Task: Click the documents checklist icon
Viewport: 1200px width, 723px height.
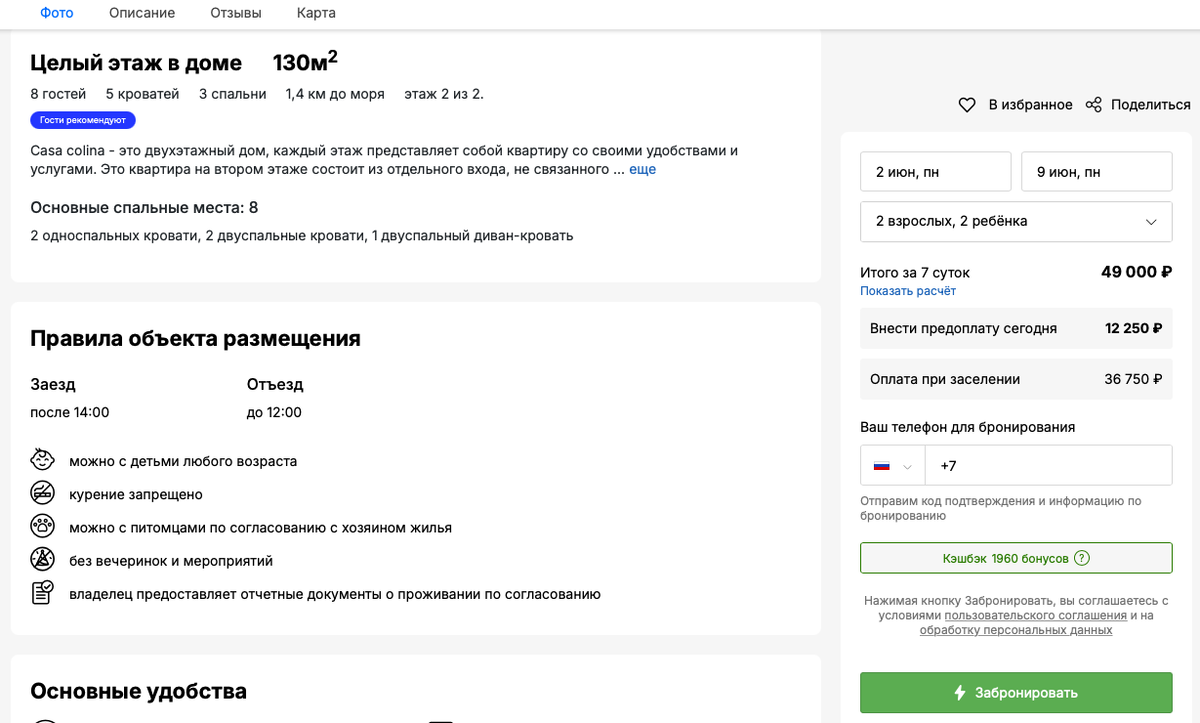Action: click(42, 593)
